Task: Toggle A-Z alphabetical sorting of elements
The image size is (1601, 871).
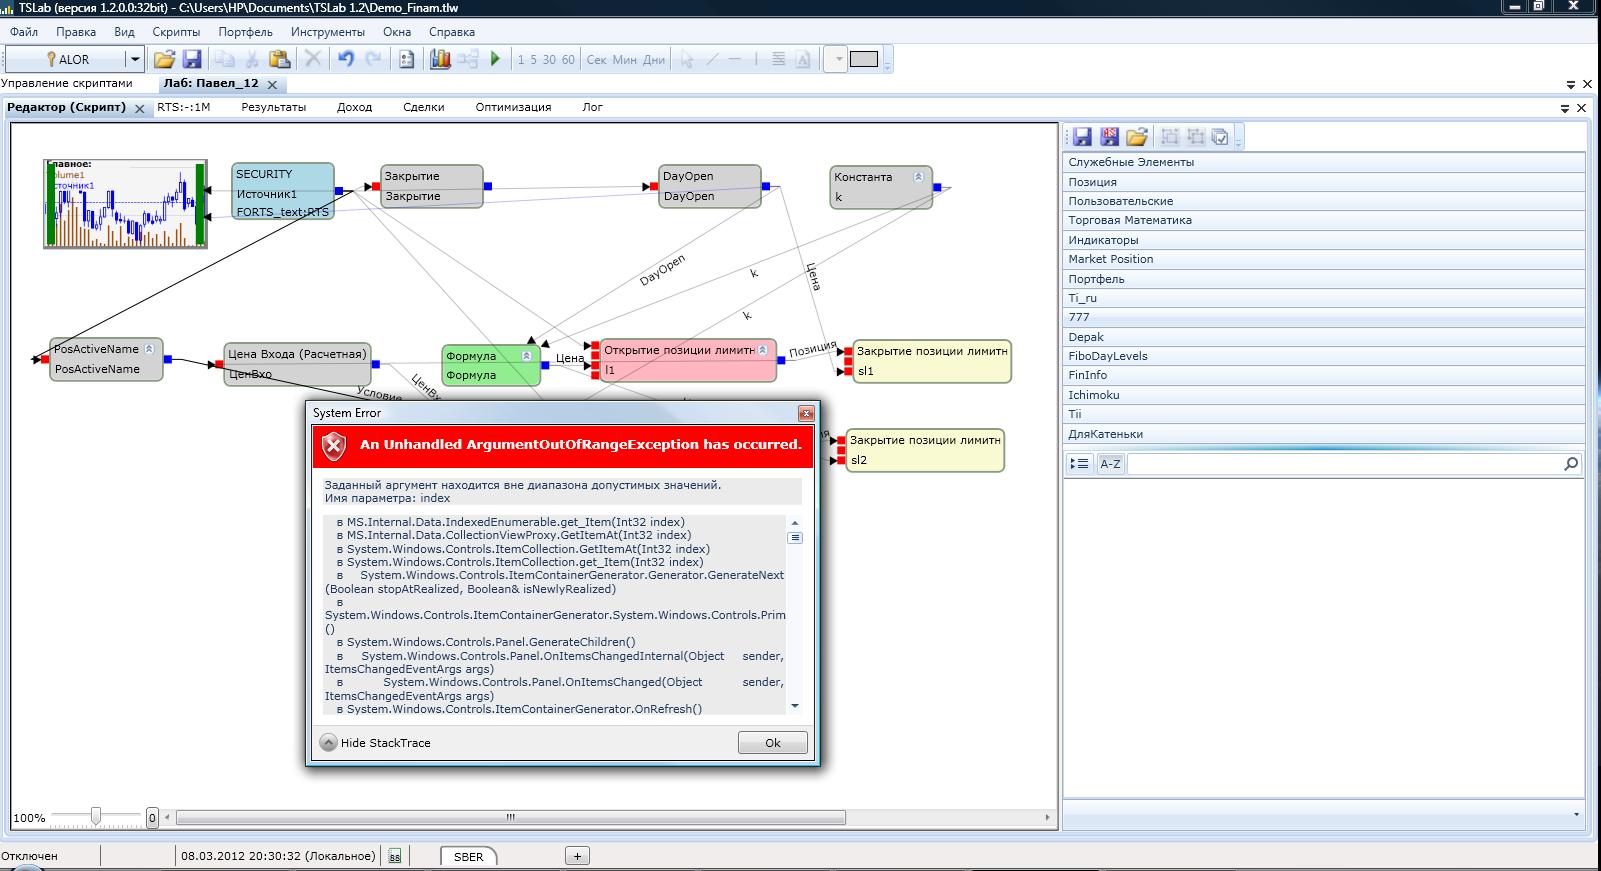Action: (x=1110, y=463)
